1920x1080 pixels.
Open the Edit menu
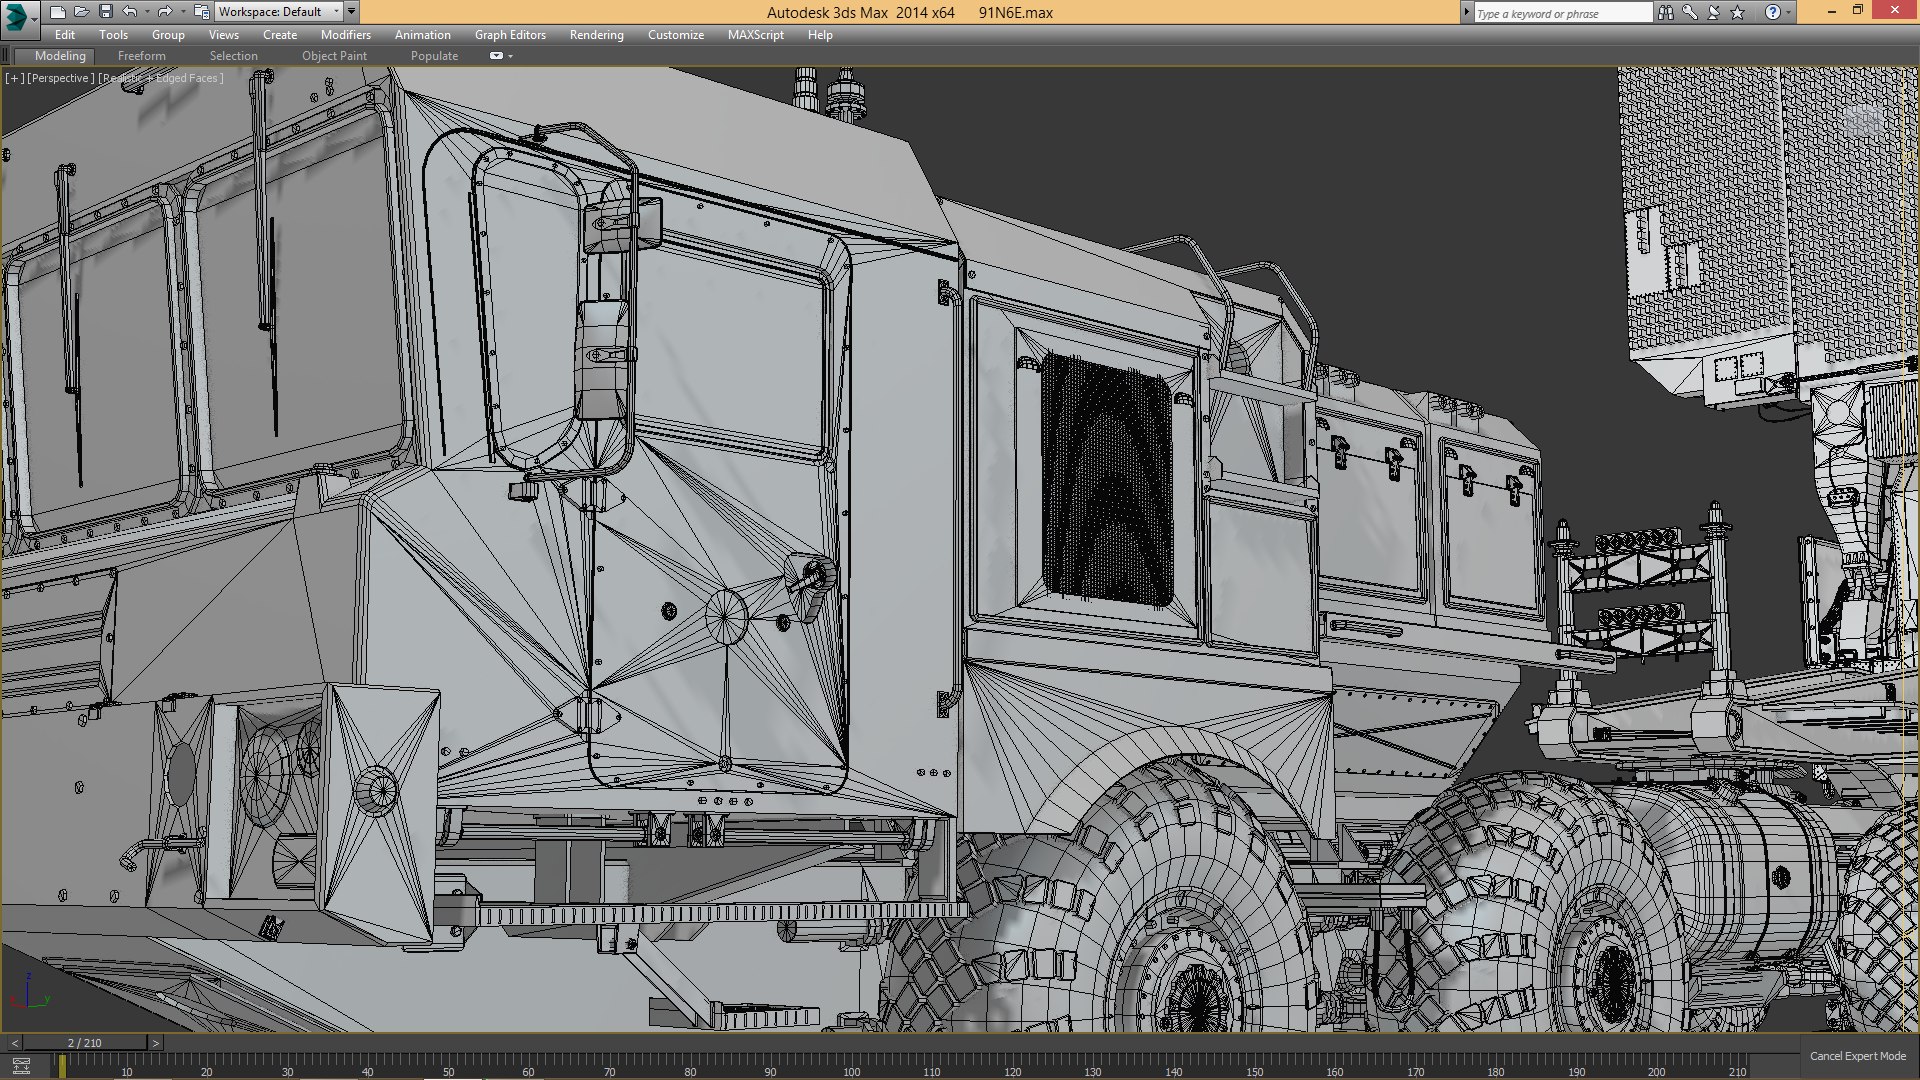[65, 35]
